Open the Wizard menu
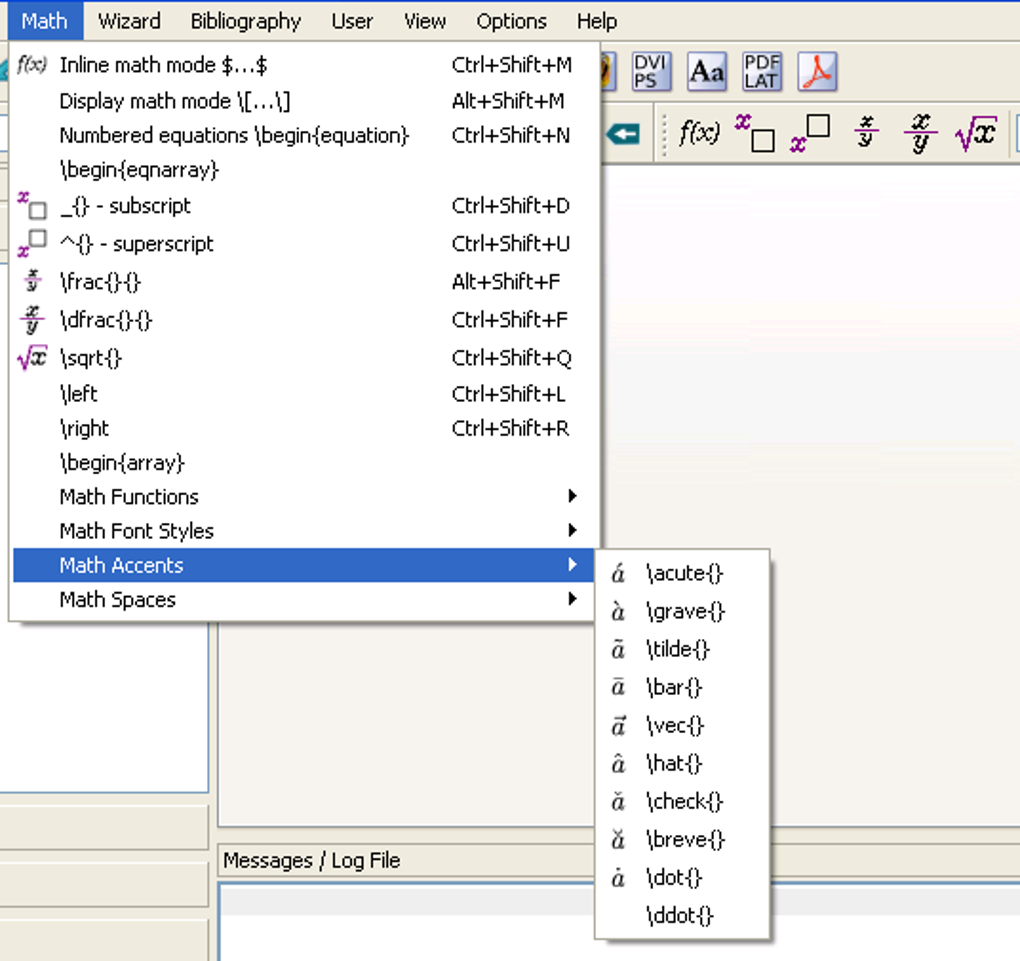The height and width of the screenshot is (961, 1020). [129, 21]
